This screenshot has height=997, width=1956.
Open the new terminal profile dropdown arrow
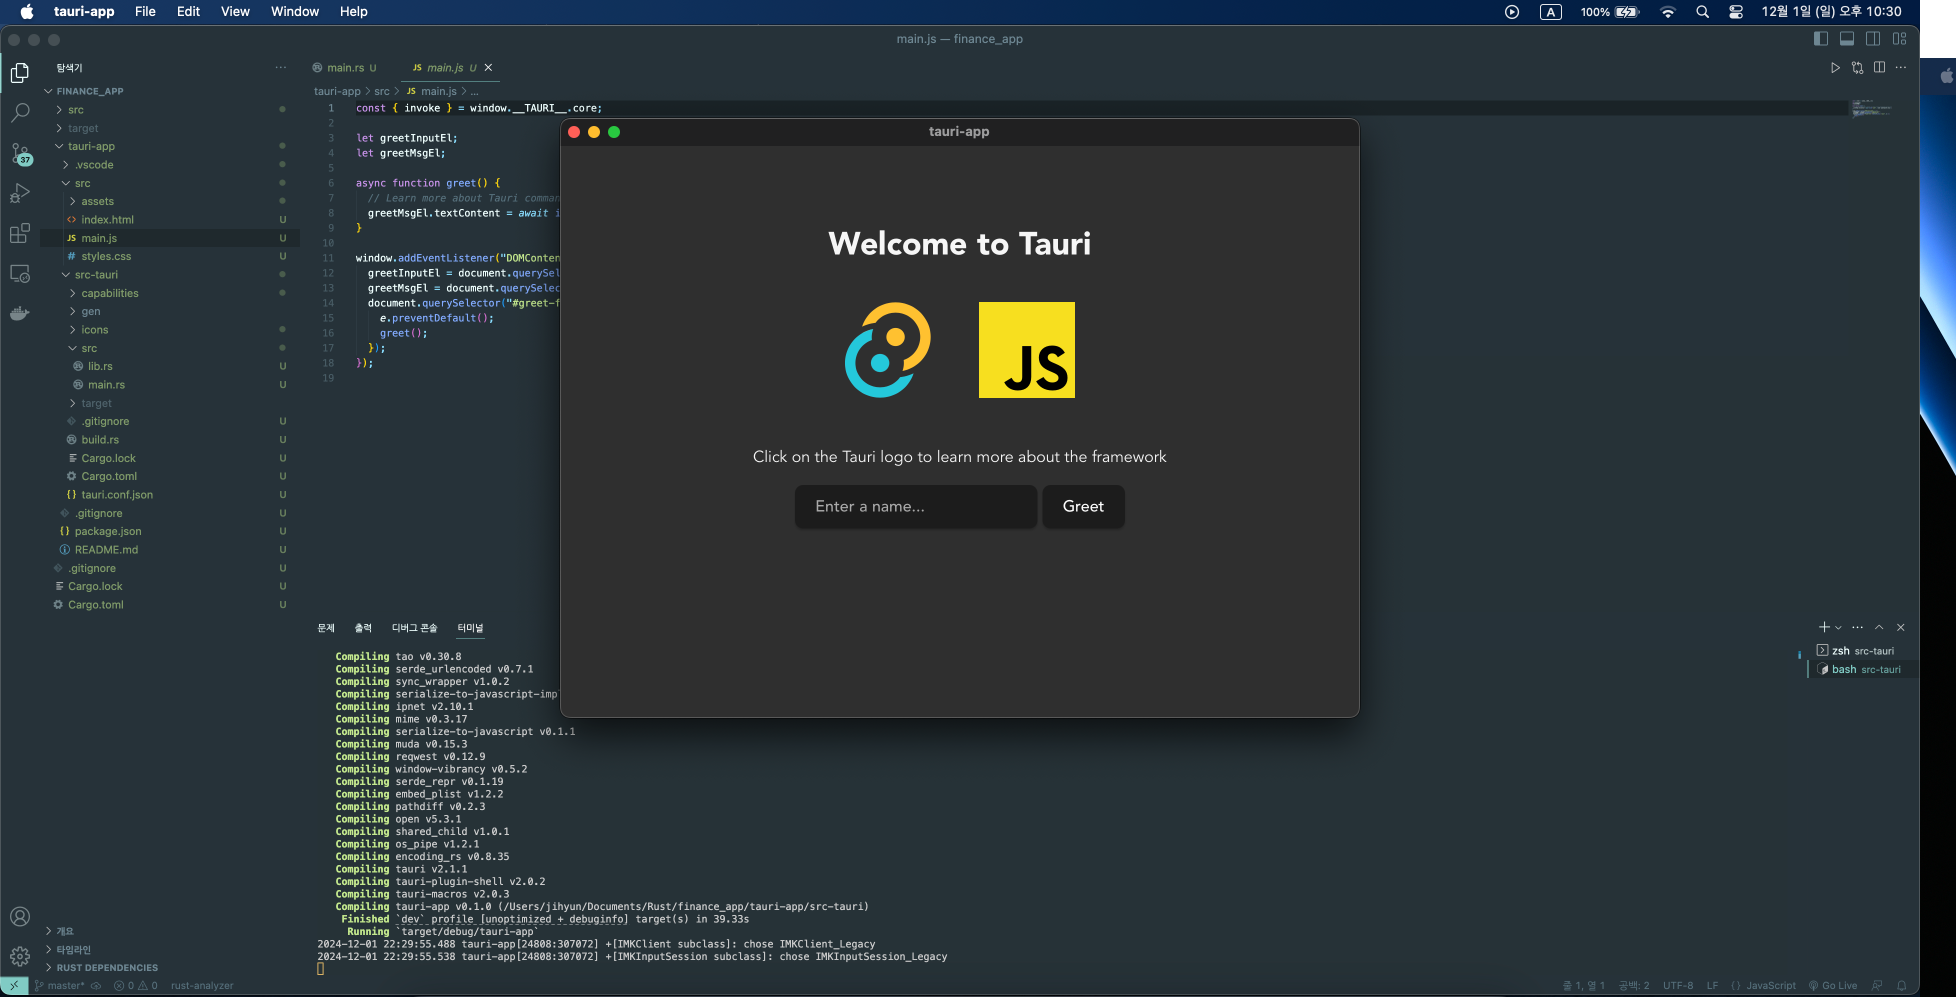(1838, 628)
